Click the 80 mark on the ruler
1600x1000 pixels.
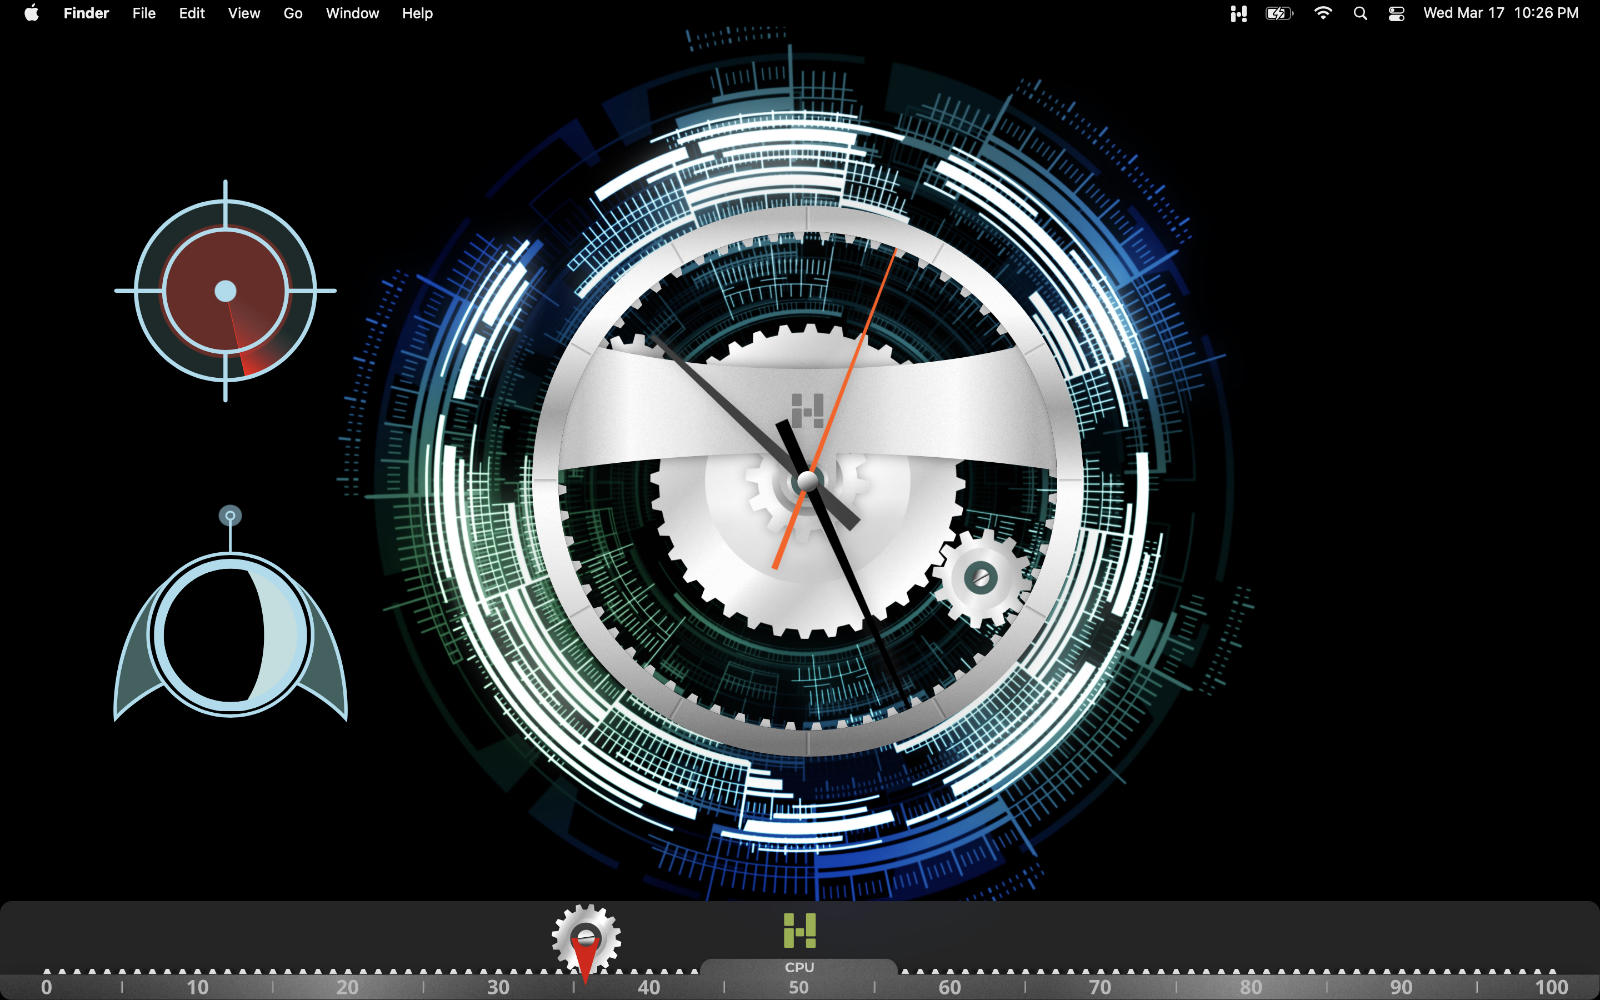tap(1250, 987)
